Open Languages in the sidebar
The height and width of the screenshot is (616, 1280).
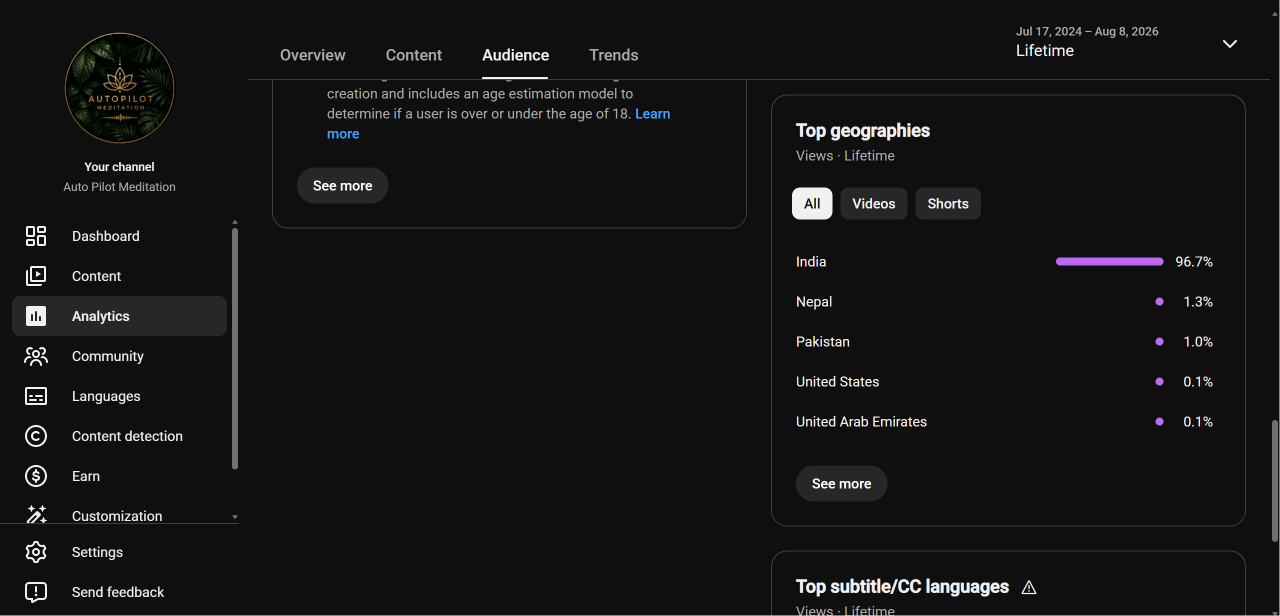(119, 396)
